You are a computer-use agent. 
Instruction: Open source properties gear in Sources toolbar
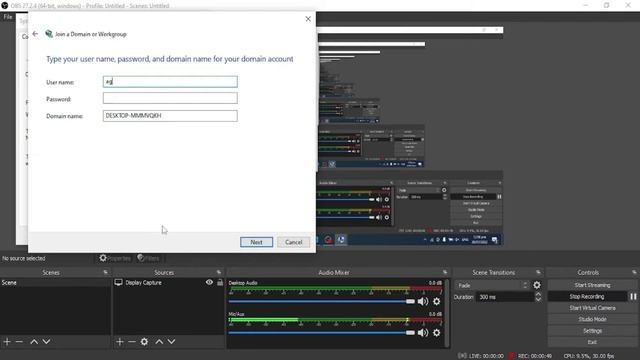[x=144, y=342]
